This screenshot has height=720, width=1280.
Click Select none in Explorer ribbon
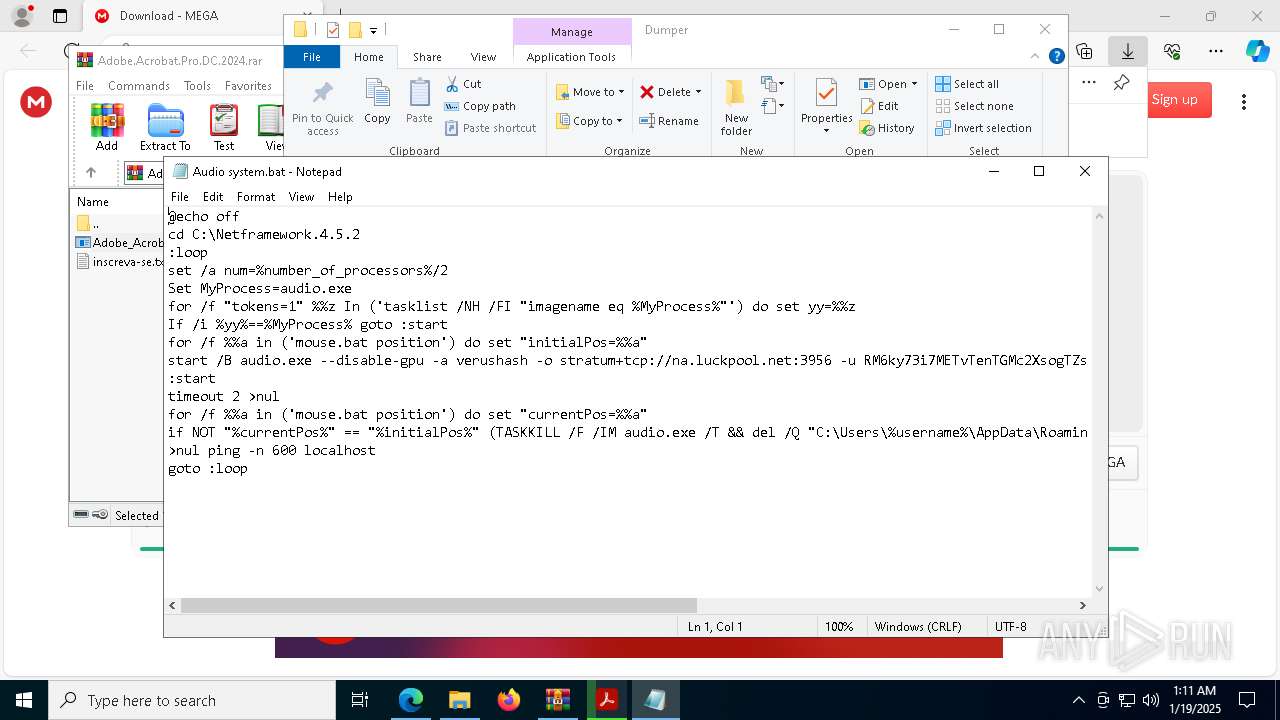tap(974, 106)
